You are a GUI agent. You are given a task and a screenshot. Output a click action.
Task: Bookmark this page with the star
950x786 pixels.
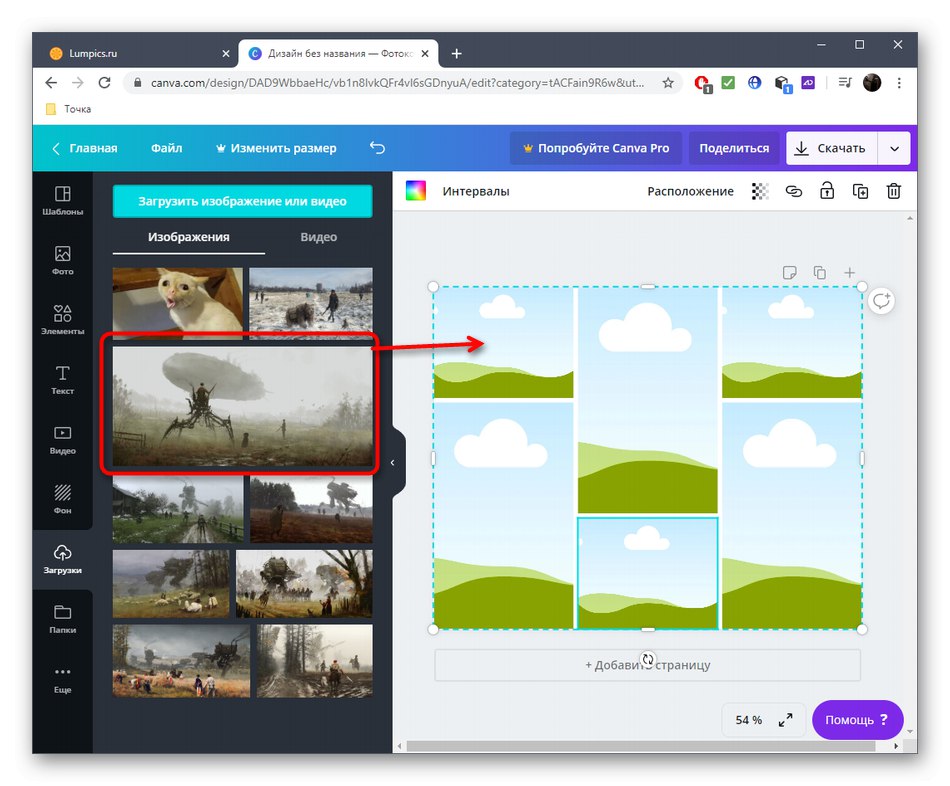tap(668, 83)
